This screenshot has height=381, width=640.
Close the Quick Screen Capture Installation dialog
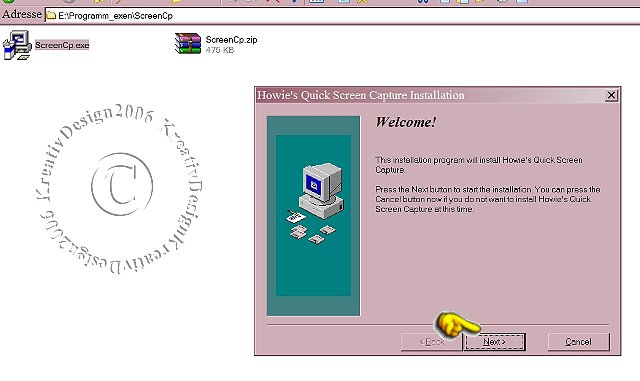click(611, 95)
